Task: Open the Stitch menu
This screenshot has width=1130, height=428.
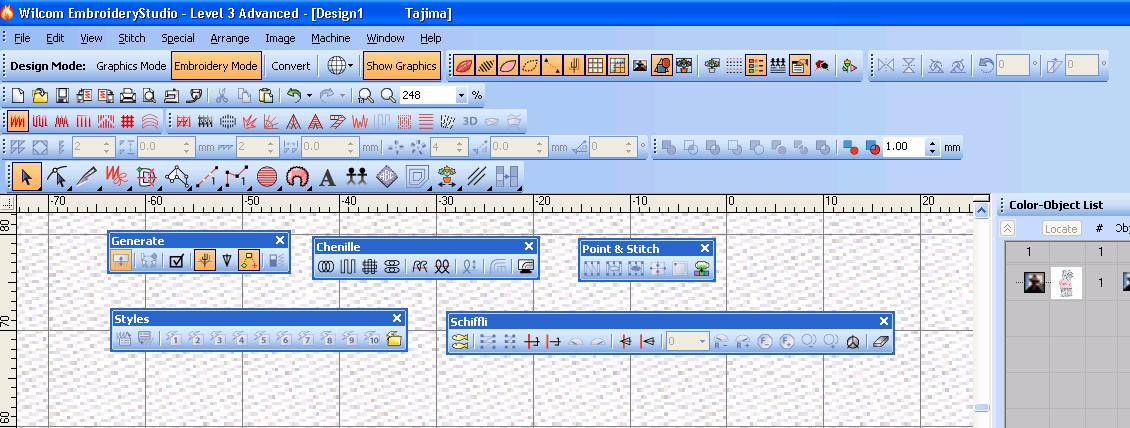Action: point(132,38)
